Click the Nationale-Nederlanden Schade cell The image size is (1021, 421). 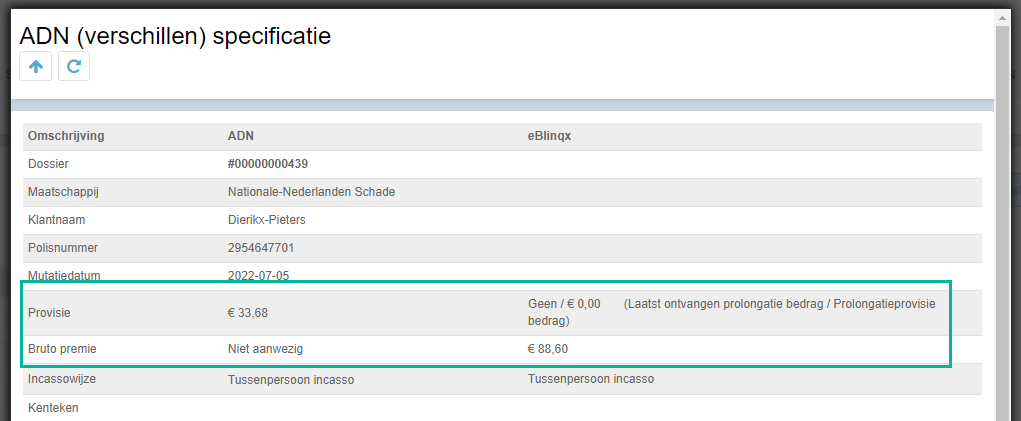coord(311,193)
